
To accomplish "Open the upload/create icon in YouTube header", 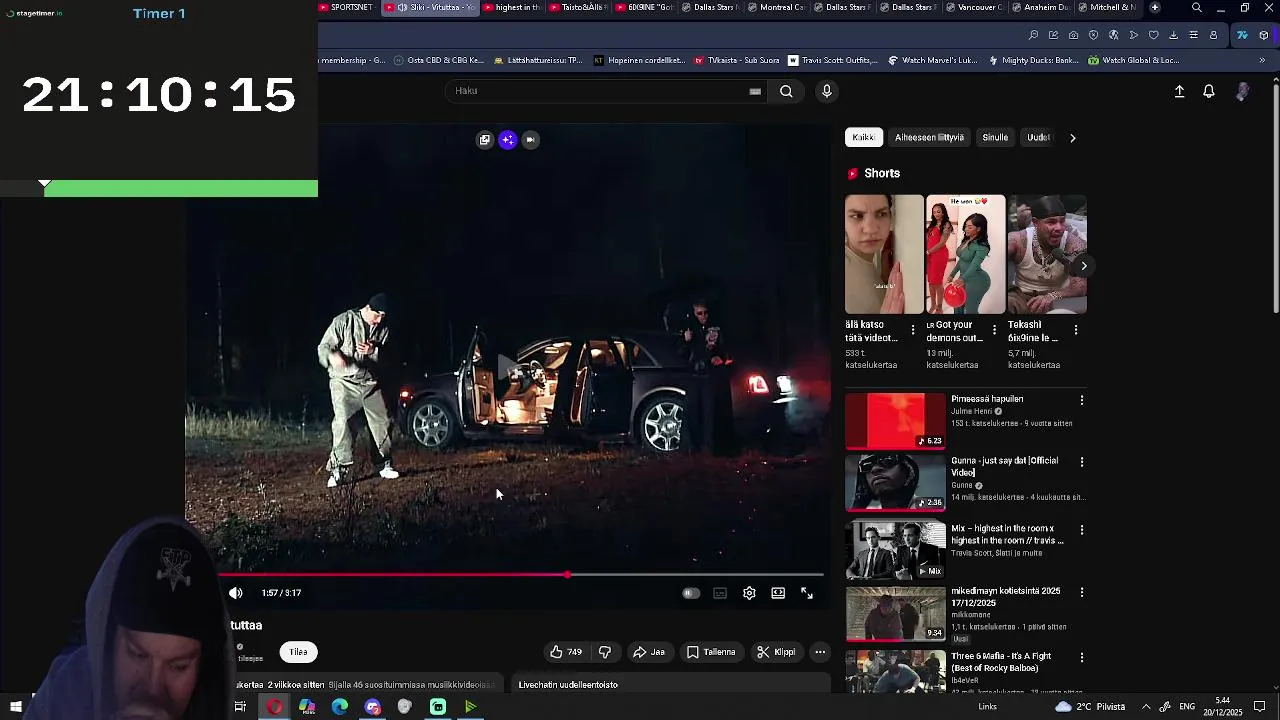I will pyautogui.click(x=1179, y=91).
